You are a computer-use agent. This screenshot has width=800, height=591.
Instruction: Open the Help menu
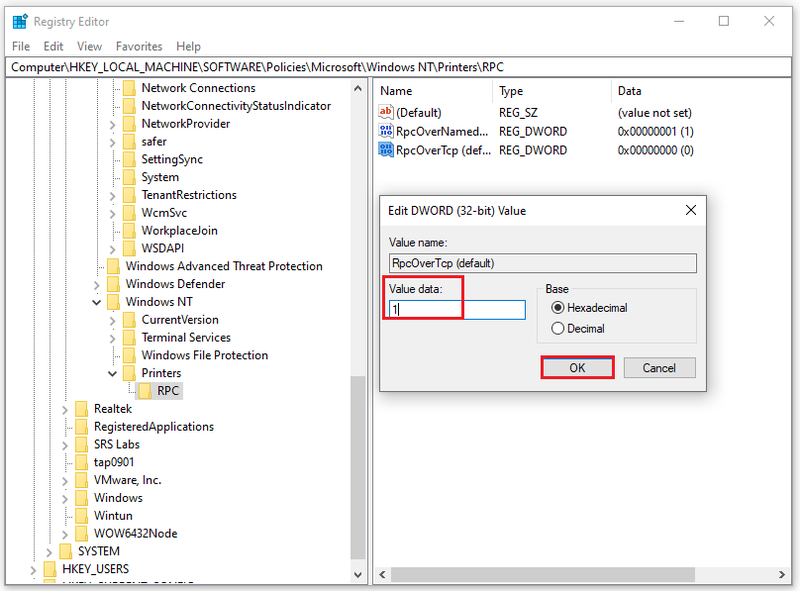coord(188,46)
